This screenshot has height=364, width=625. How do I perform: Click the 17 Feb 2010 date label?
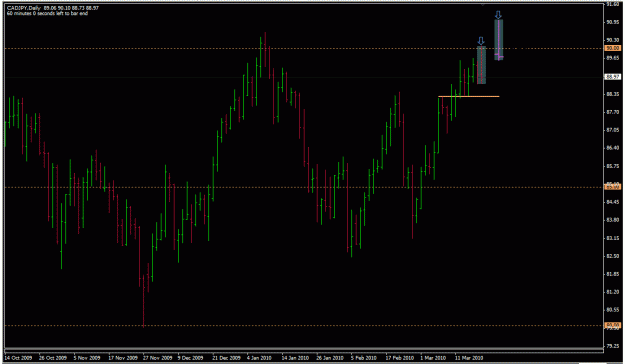point(399,358)
